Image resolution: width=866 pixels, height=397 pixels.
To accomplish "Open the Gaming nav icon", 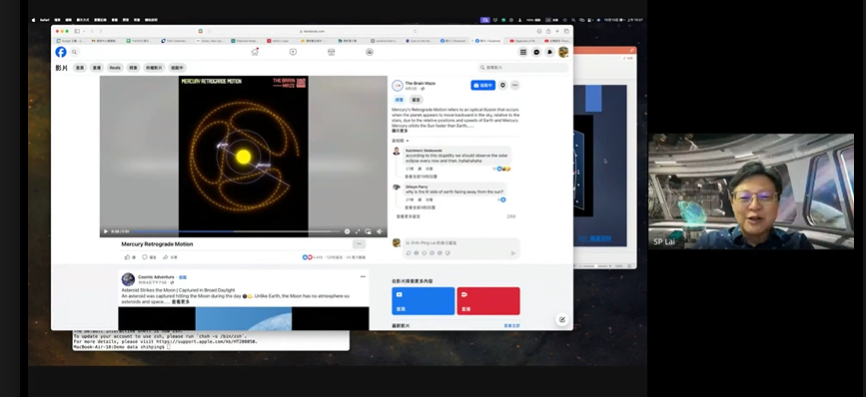I will pos(369,52).
